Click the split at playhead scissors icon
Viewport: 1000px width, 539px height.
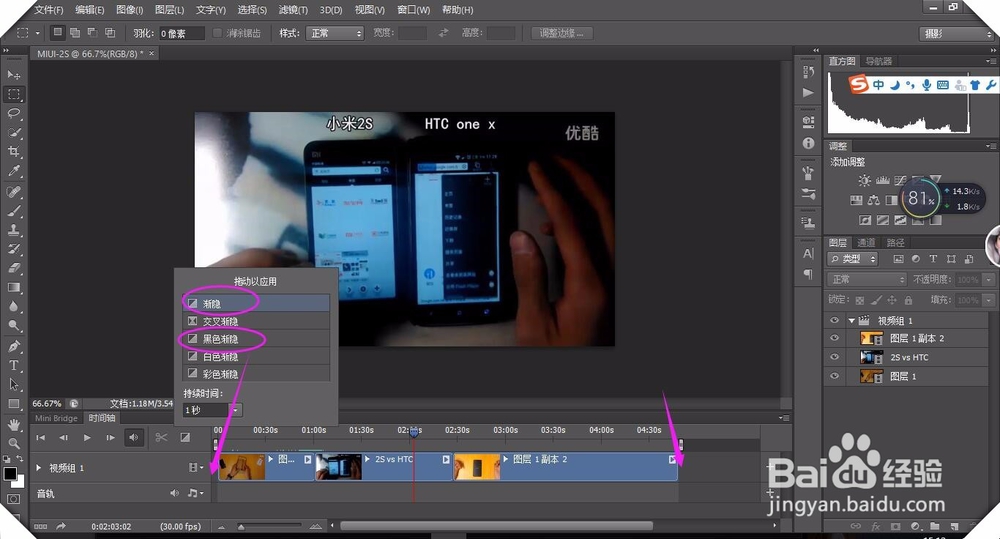[x=161, y=437]
